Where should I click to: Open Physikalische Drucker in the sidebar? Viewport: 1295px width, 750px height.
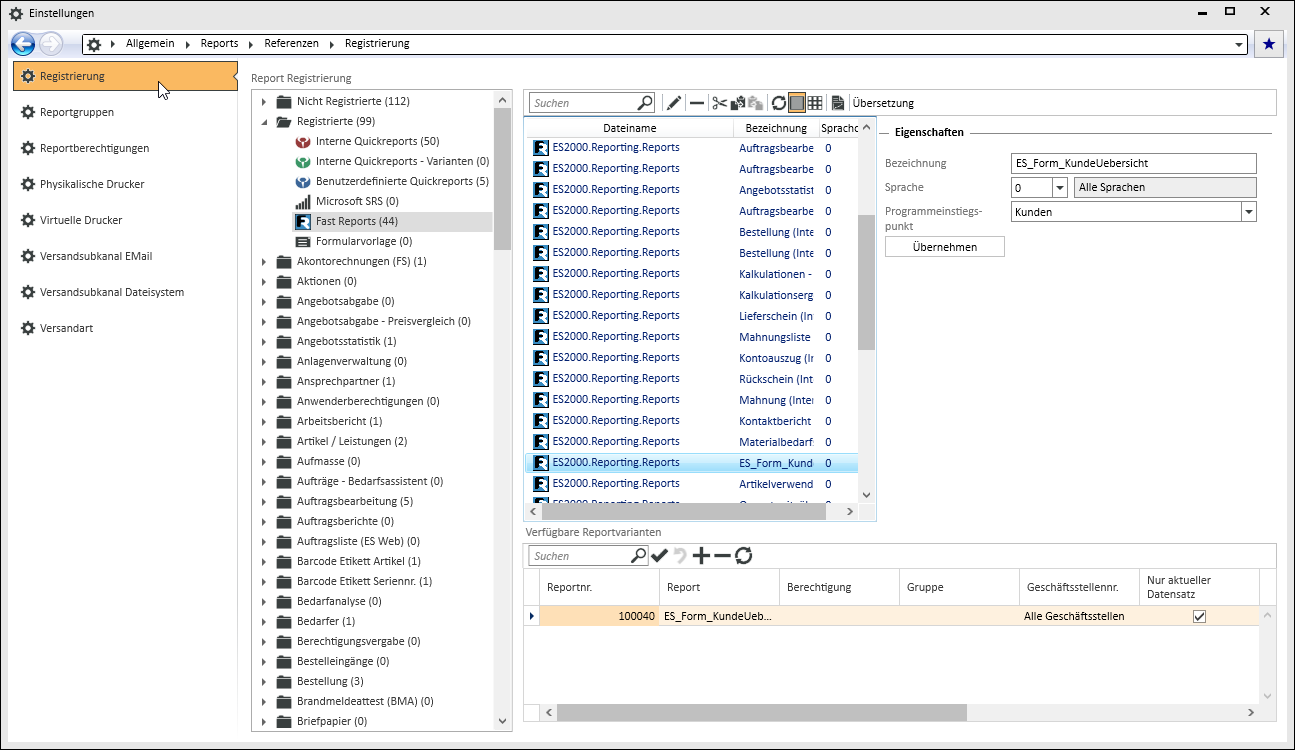pos(92,184)
